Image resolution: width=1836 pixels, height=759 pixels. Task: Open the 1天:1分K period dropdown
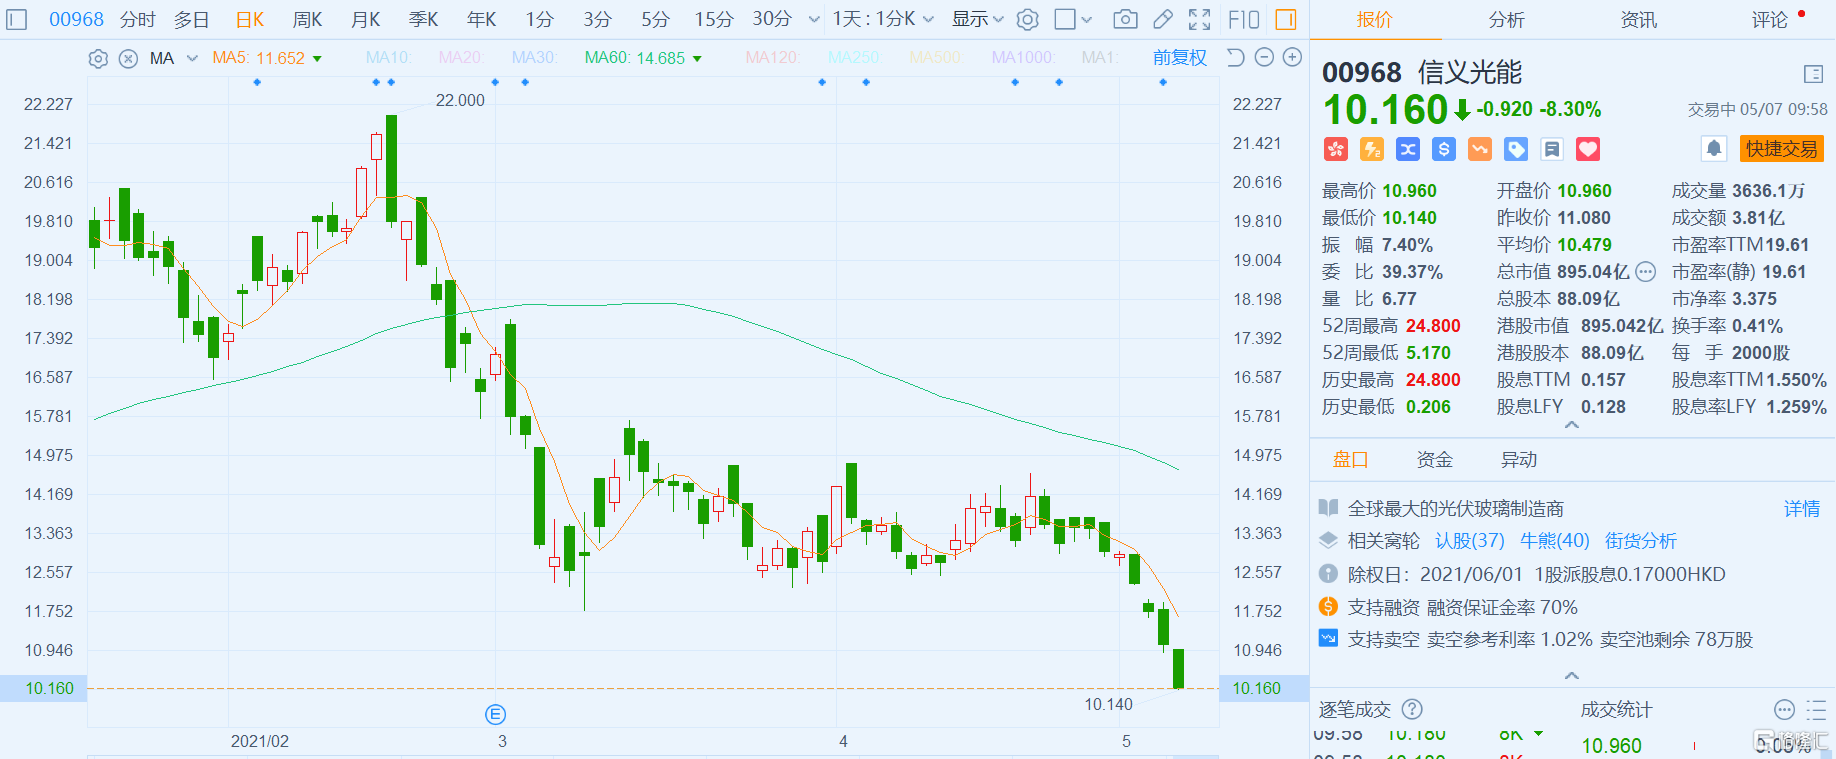point(883,19)
